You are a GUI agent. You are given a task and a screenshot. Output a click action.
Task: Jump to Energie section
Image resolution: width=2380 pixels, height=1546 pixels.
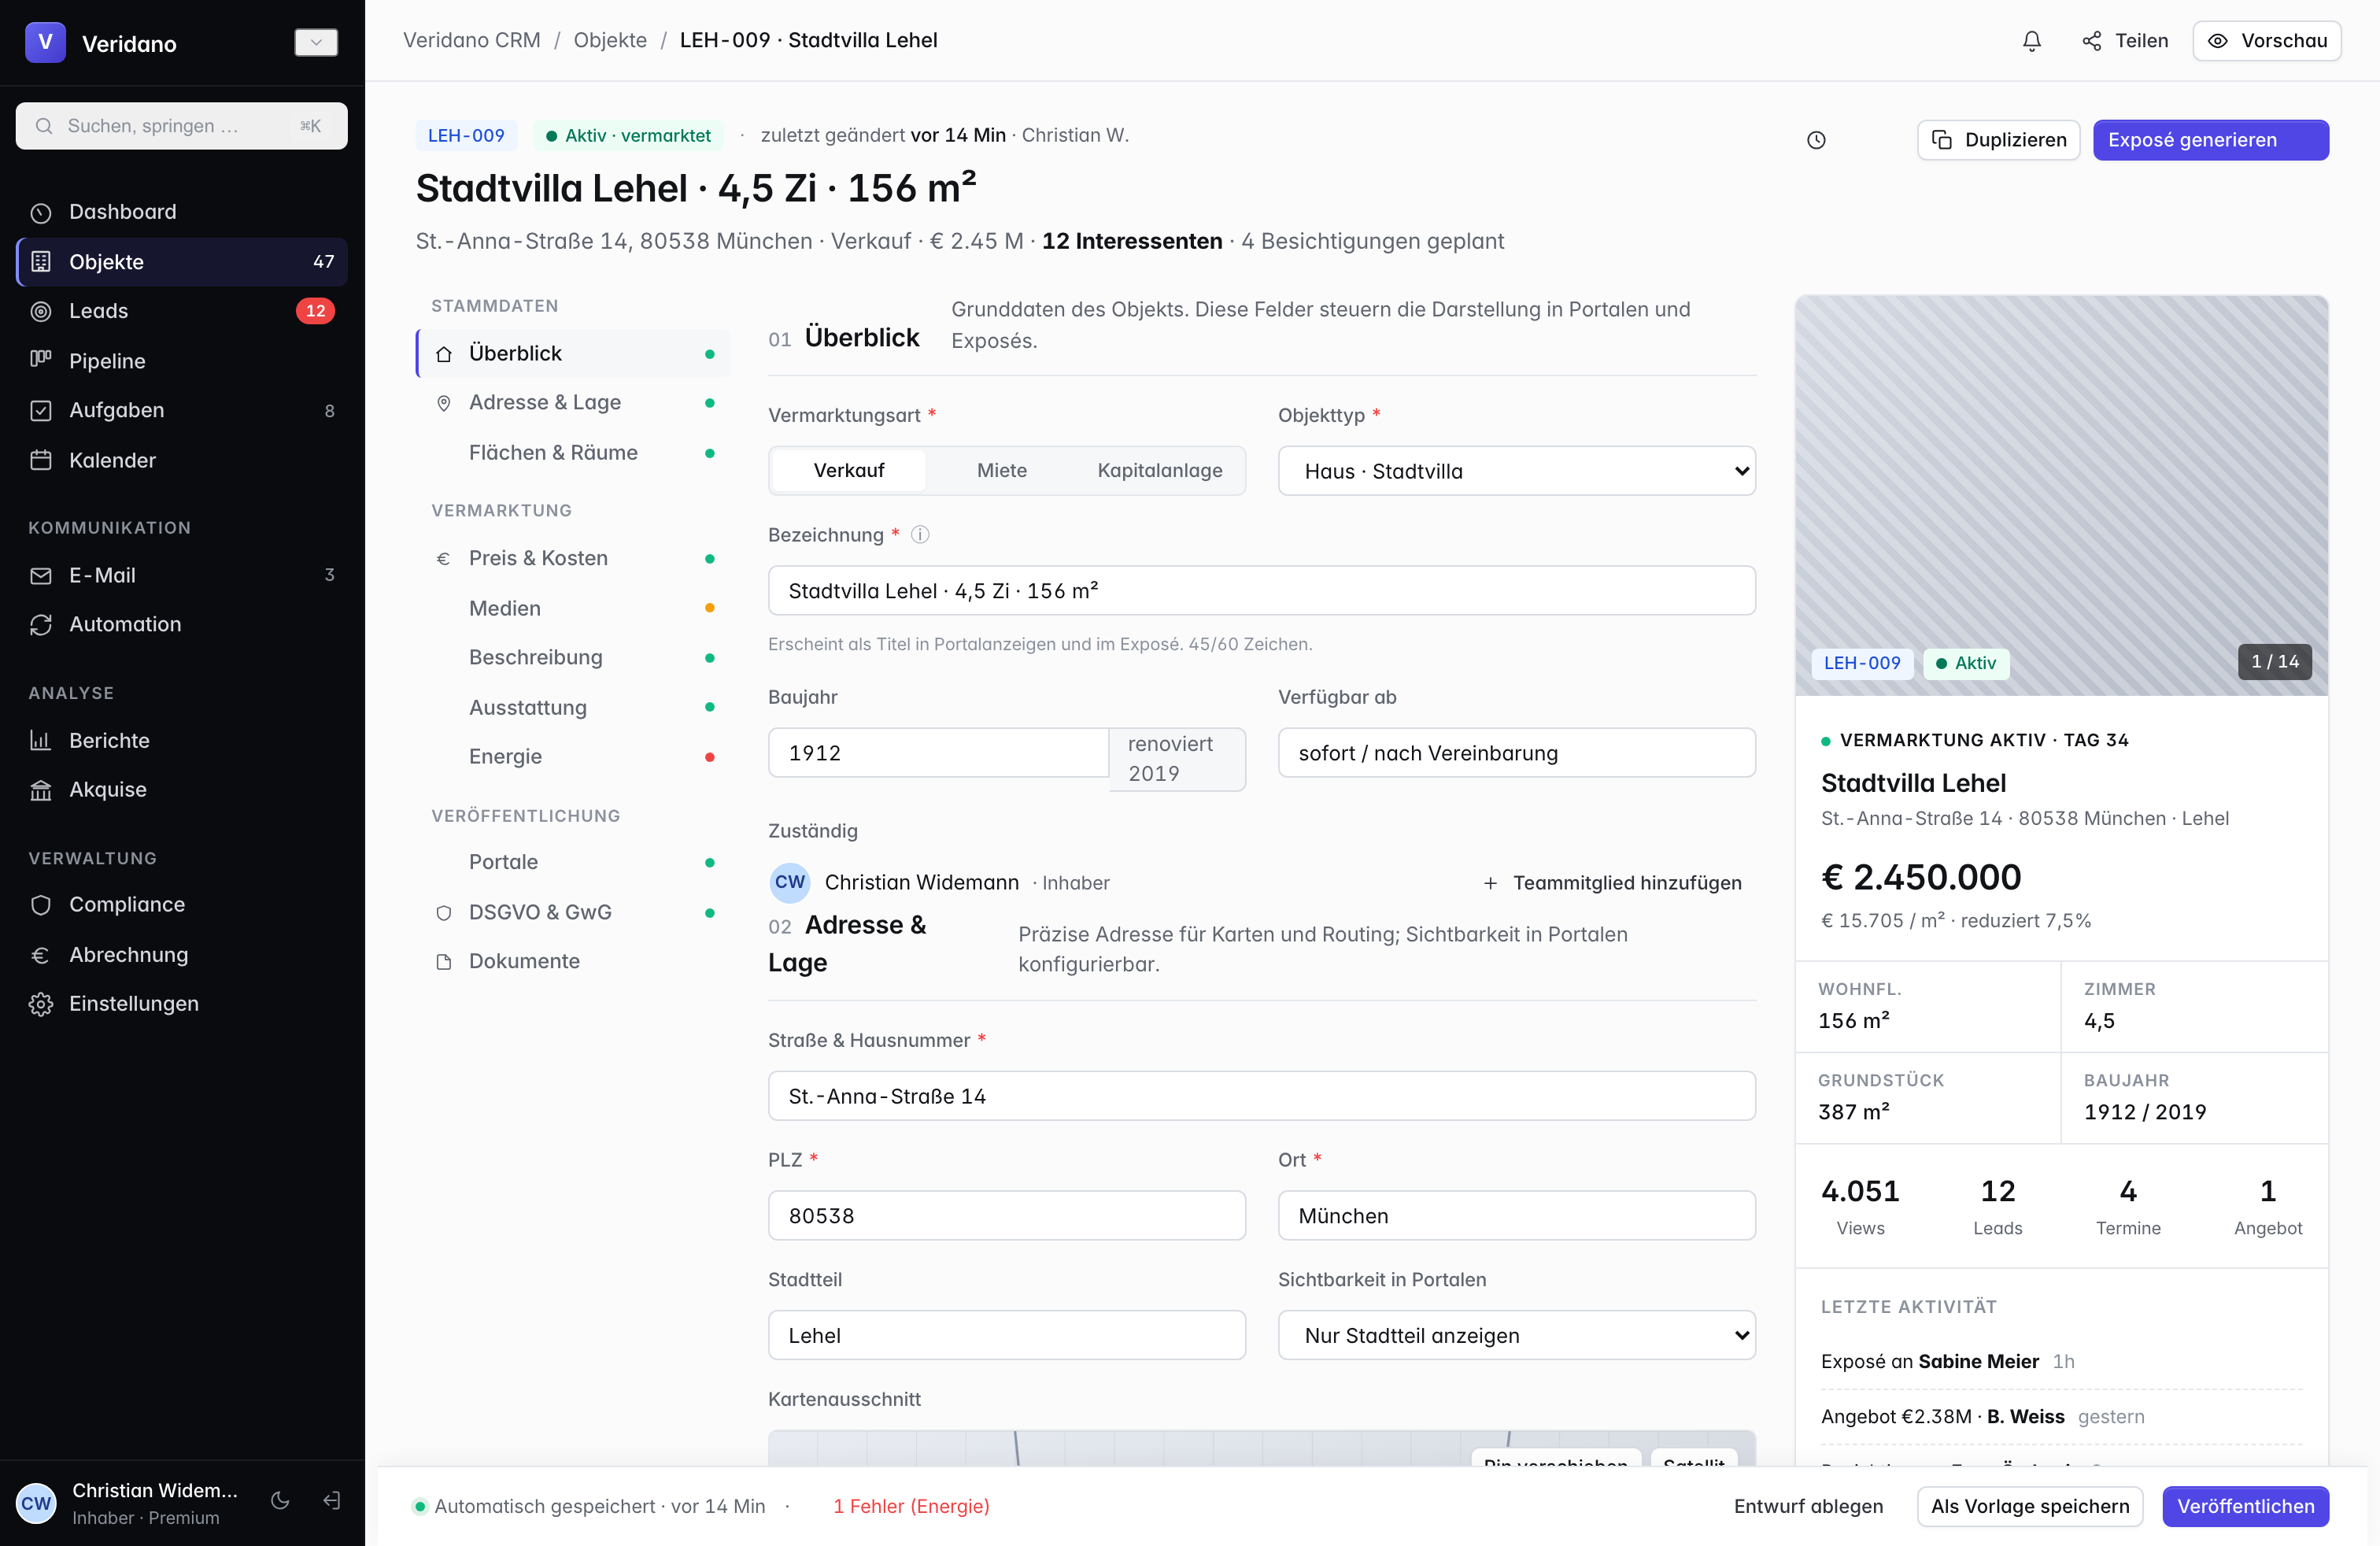click(x=573, y=756)
